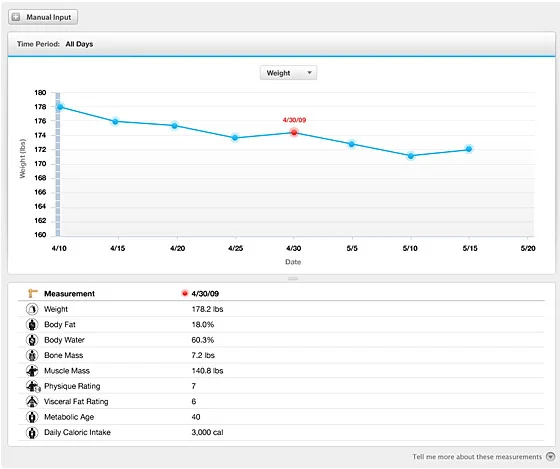
Task: Click the Measurement header ruler icon
Action: pos(32,293)
